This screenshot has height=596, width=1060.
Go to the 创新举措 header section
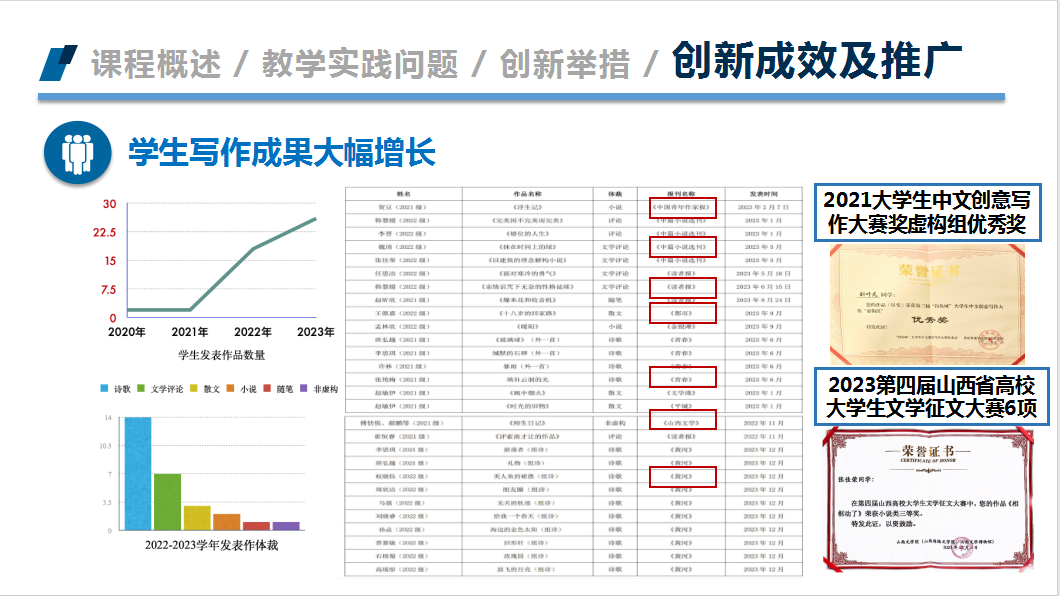(565, 63)
